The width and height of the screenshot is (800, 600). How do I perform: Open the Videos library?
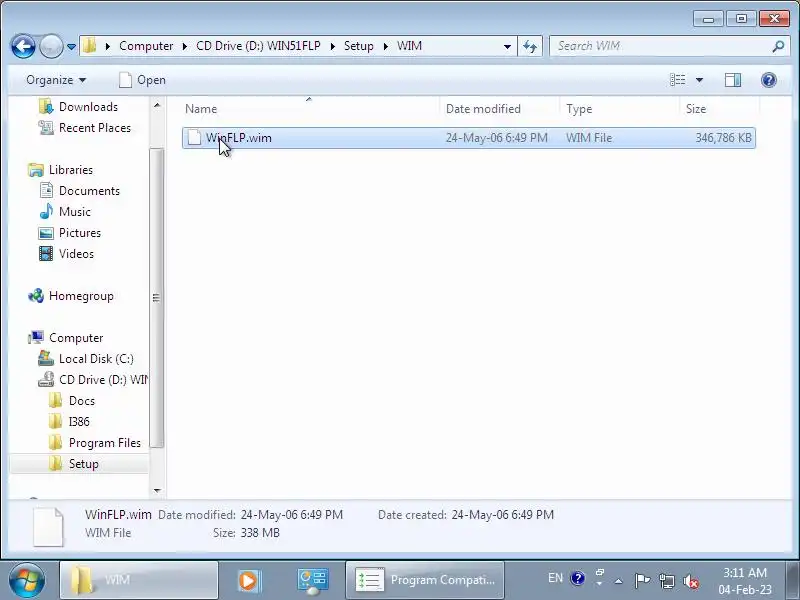pos(67,254)
